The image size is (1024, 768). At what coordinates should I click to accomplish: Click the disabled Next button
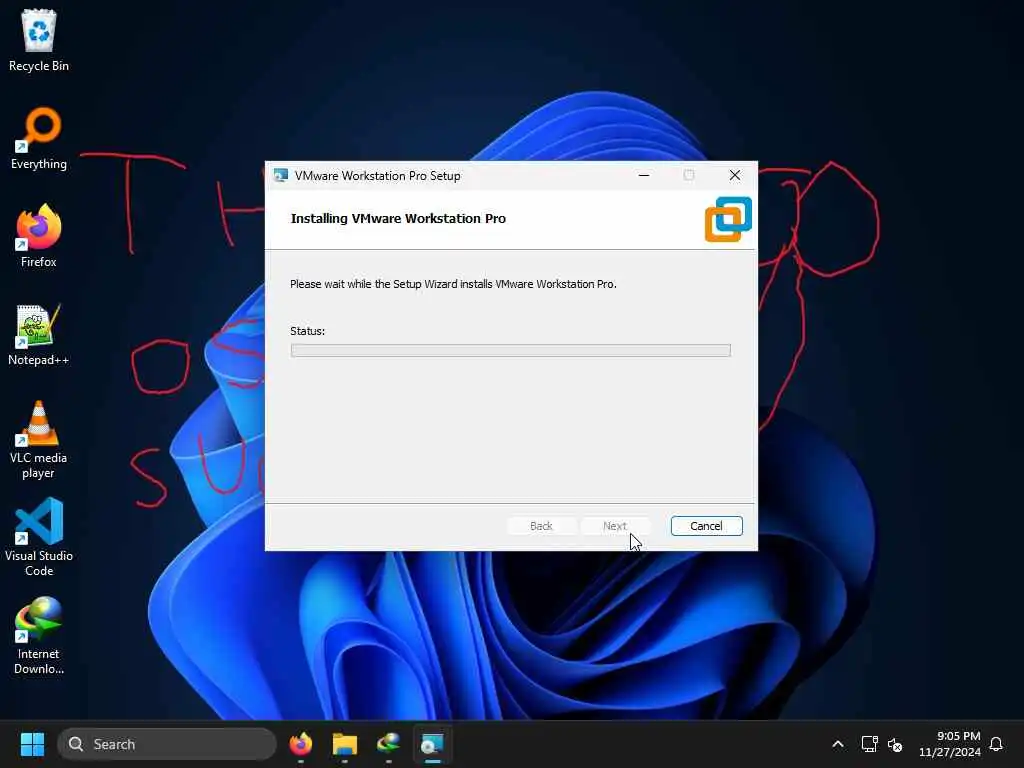615,526
